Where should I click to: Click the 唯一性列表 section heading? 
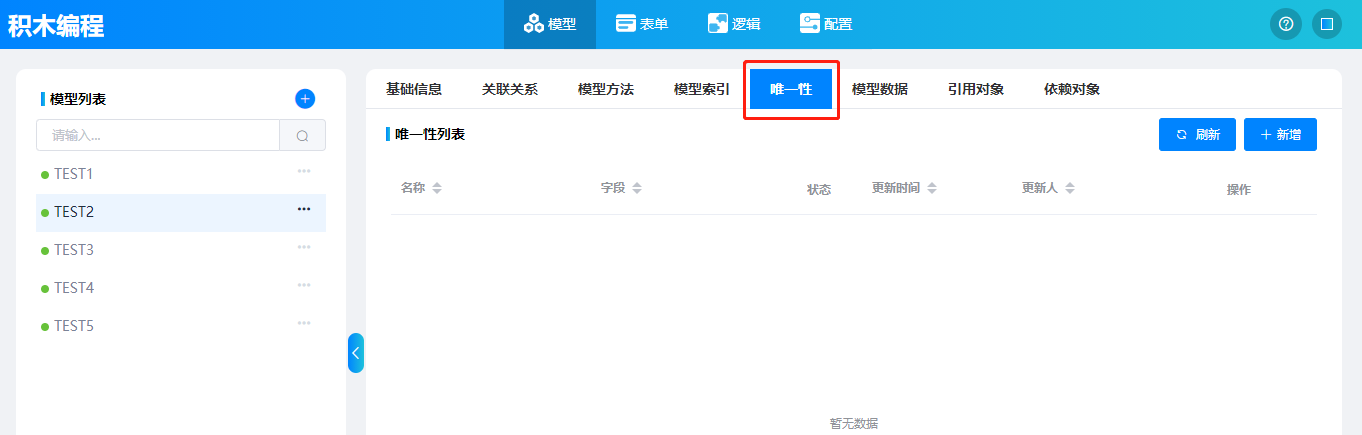click(430, 134)
